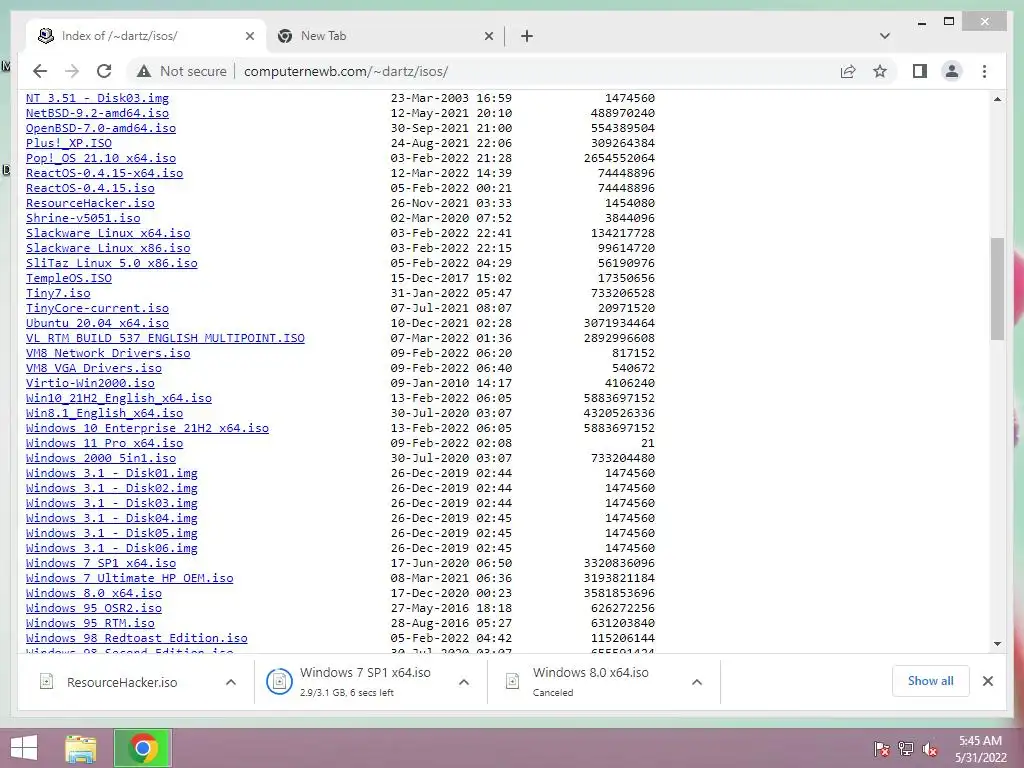This screenshot has height=768, width=1024.
Task: Open VL RTM BUILD 537 ENGLISH MULTIPOINT.ISO link
Action: 165,338
